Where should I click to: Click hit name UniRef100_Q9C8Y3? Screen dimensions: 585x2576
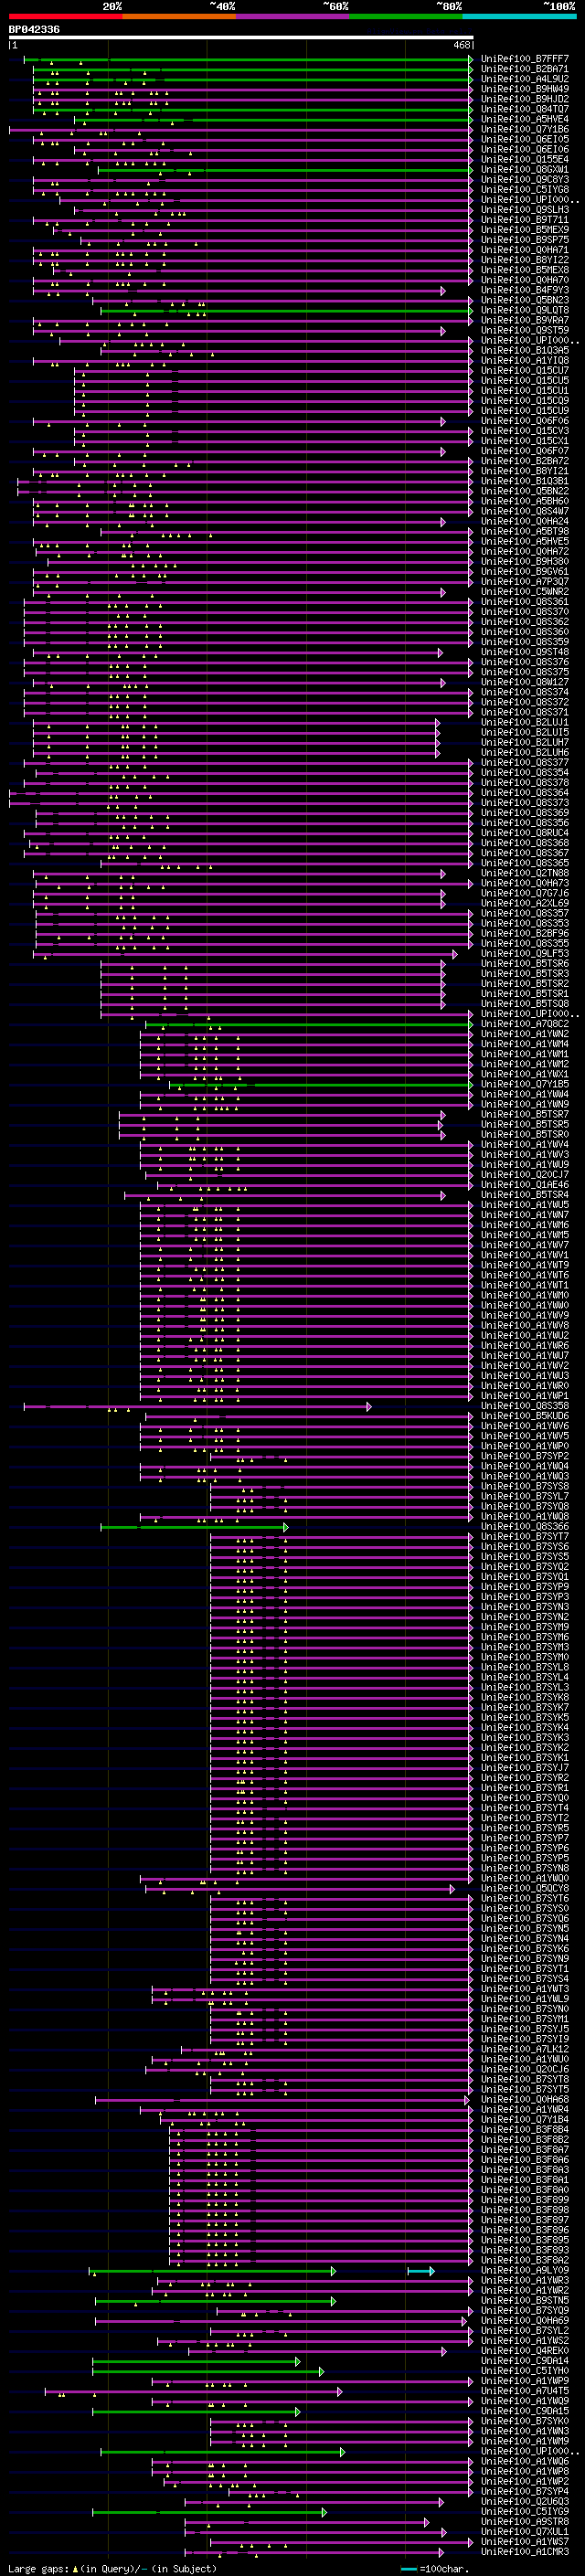(525, 180)
